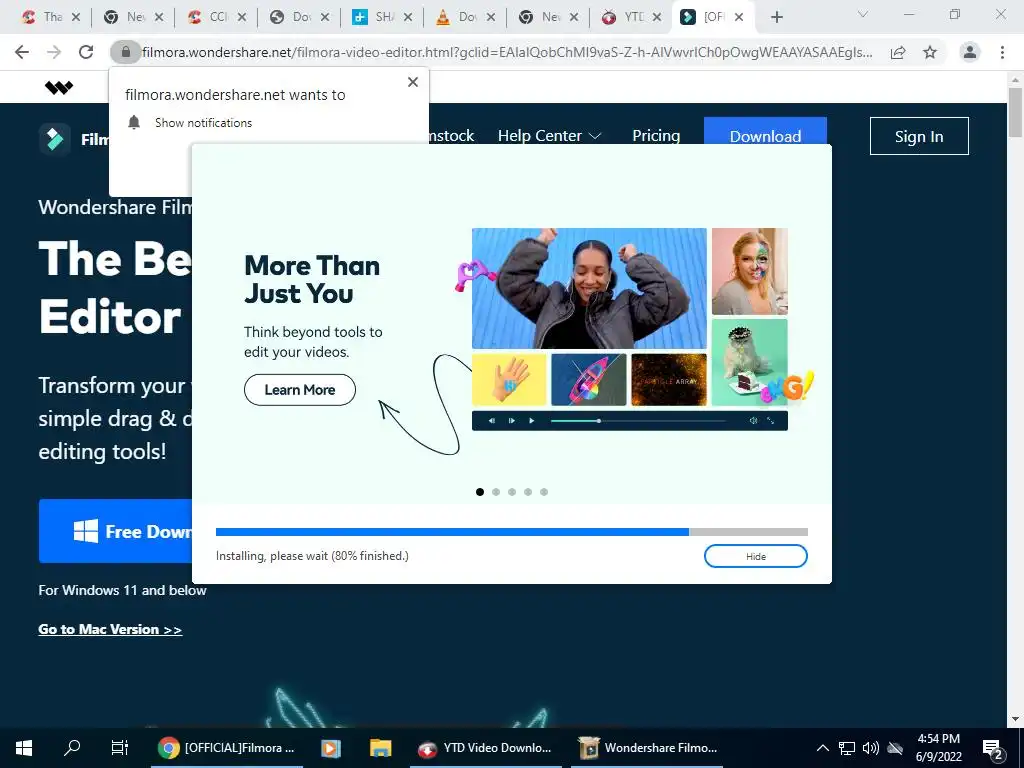Bookmark this page with star icon
Image resolution: width=1024 pixels, height=768 pixels.
[930, 52]
